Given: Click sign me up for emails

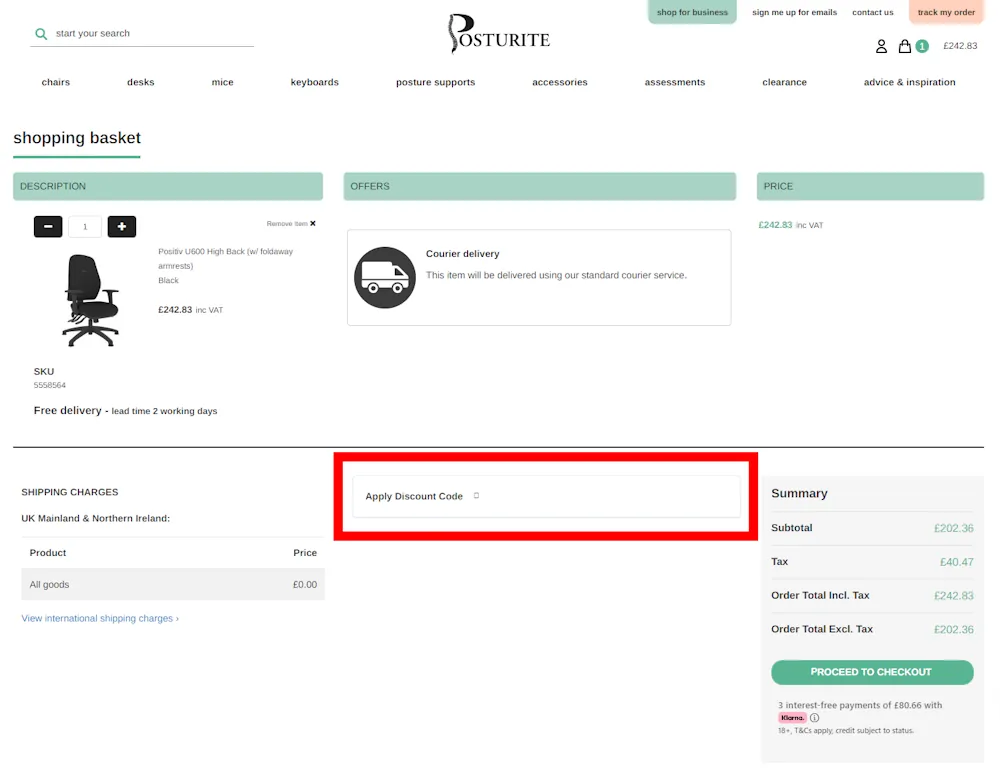Looking at the screenshot, I should click(x=794, y=12).
